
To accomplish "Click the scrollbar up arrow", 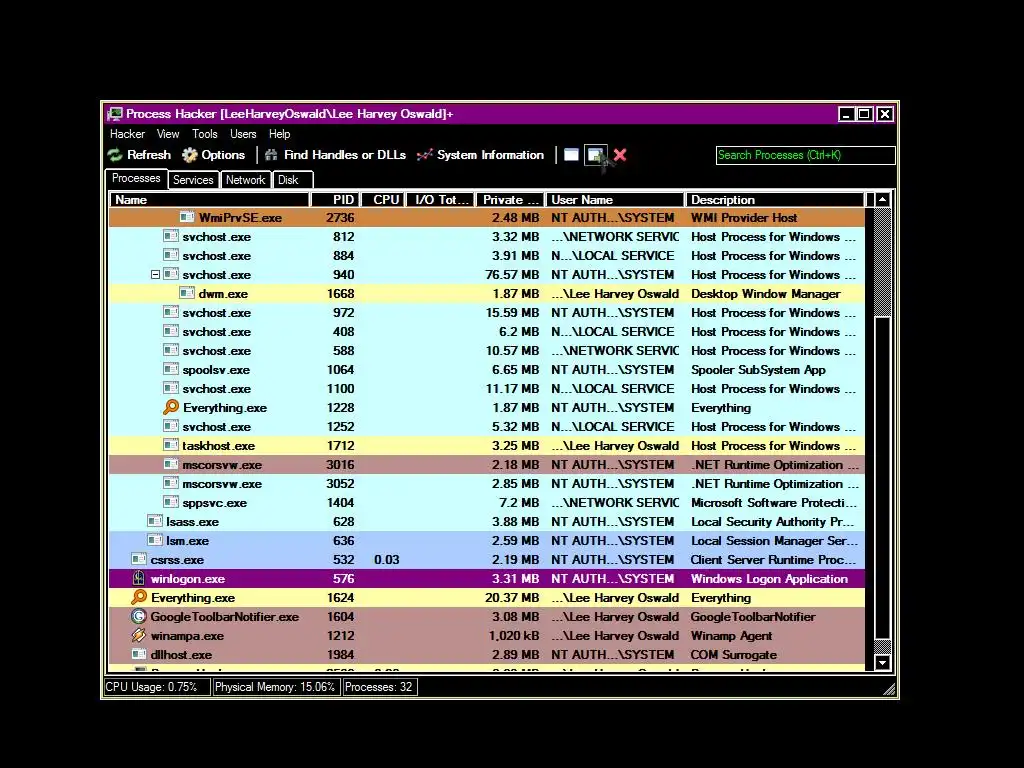I will tap(882, 200).
